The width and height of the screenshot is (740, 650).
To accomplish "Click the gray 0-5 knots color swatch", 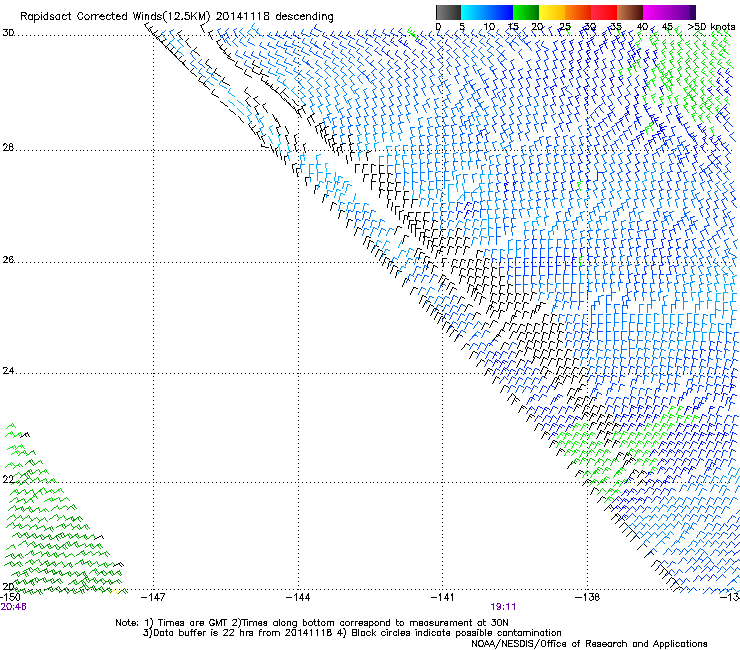I will pos(448,12).
